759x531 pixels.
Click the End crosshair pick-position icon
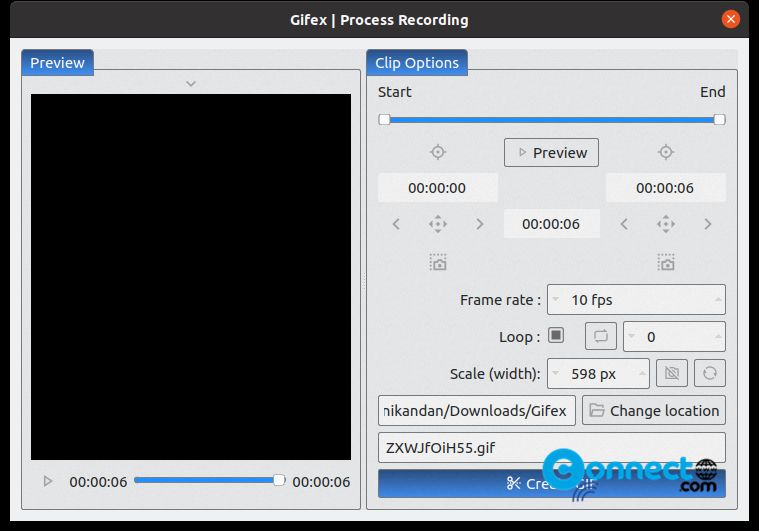(x=666, y=152)
